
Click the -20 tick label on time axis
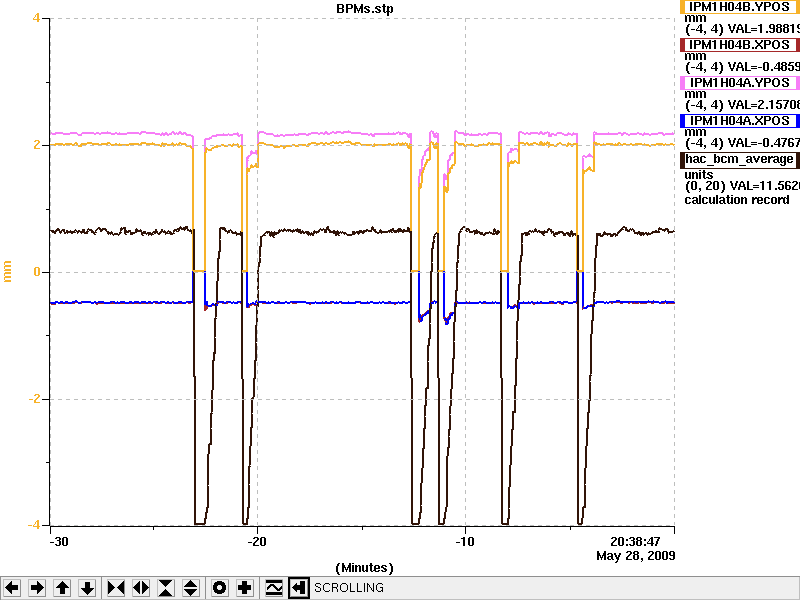(257, 541)
